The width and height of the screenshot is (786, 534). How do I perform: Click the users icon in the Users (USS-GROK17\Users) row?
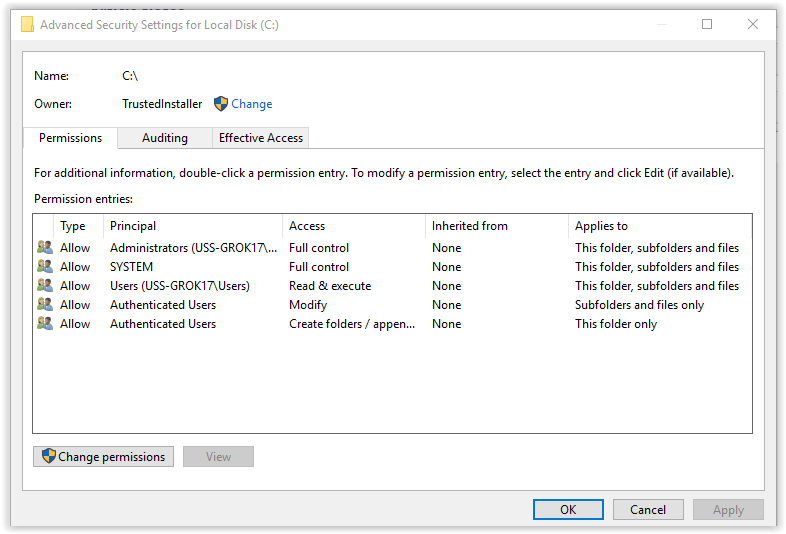[45, 285]
